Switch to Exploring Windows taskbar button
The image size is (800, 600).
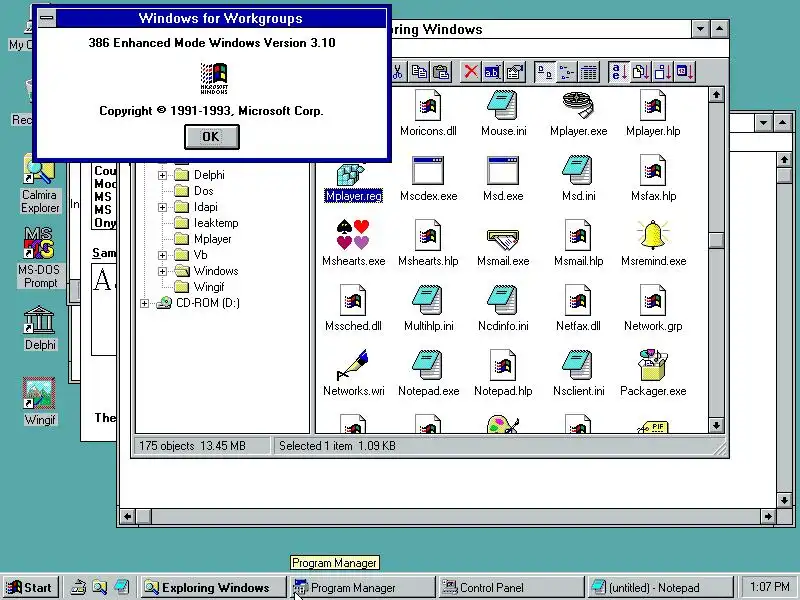click(213, 588)
